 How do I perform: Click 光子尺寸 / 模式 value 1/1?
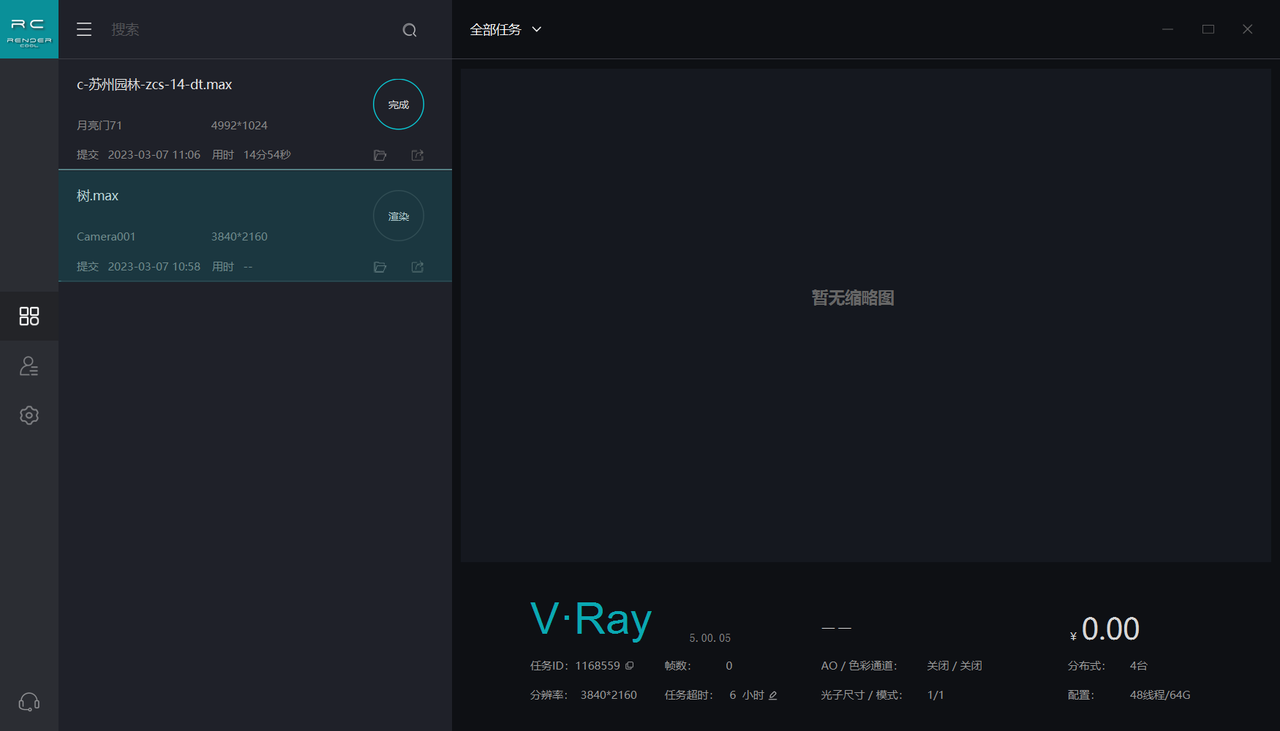pos(935,695)
